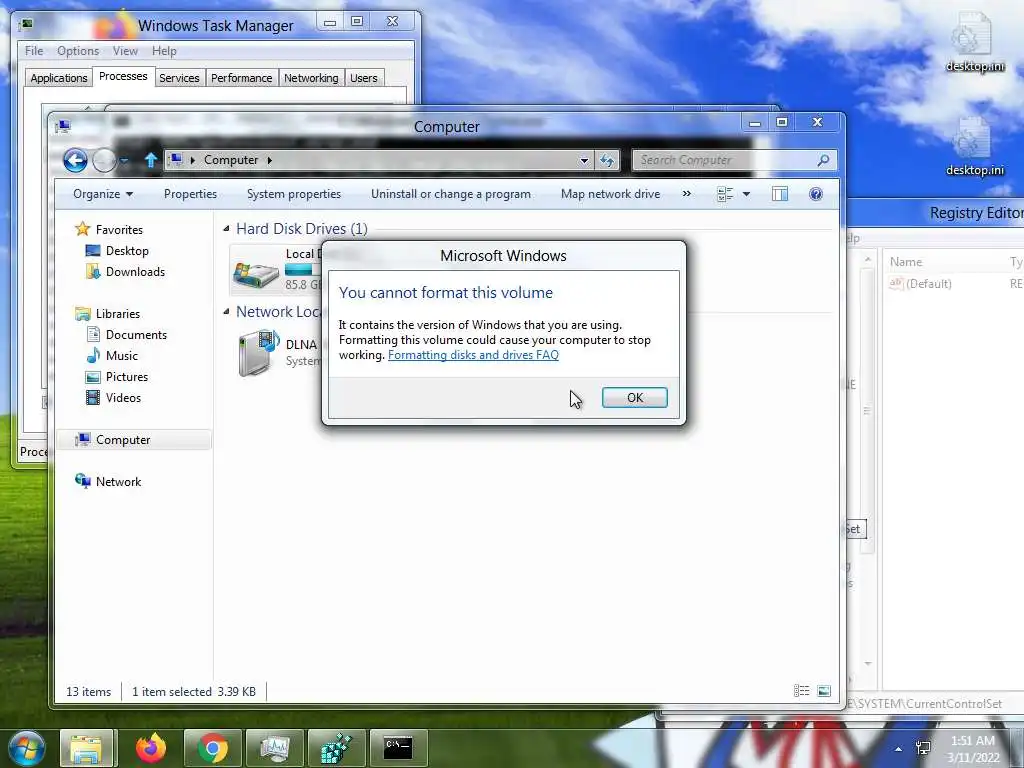1024x768 pixels.
Task: Switch to Command Prompt on the taskbar
Action: [x=398, y=748]
